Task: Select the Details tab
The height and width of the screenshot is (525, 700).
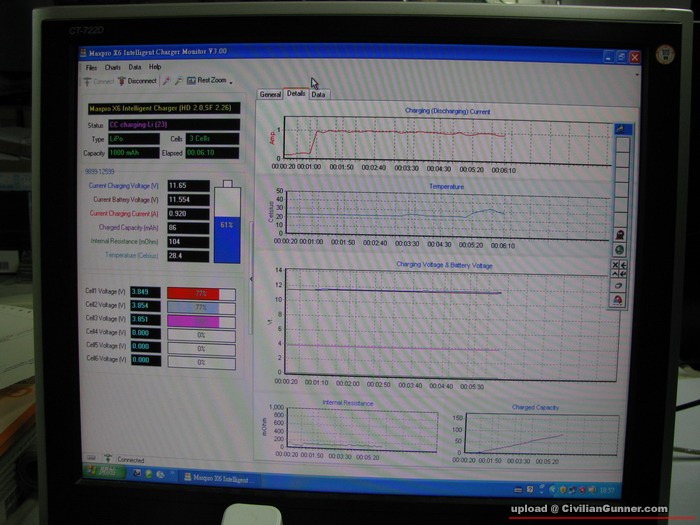Action: [295, 94]
